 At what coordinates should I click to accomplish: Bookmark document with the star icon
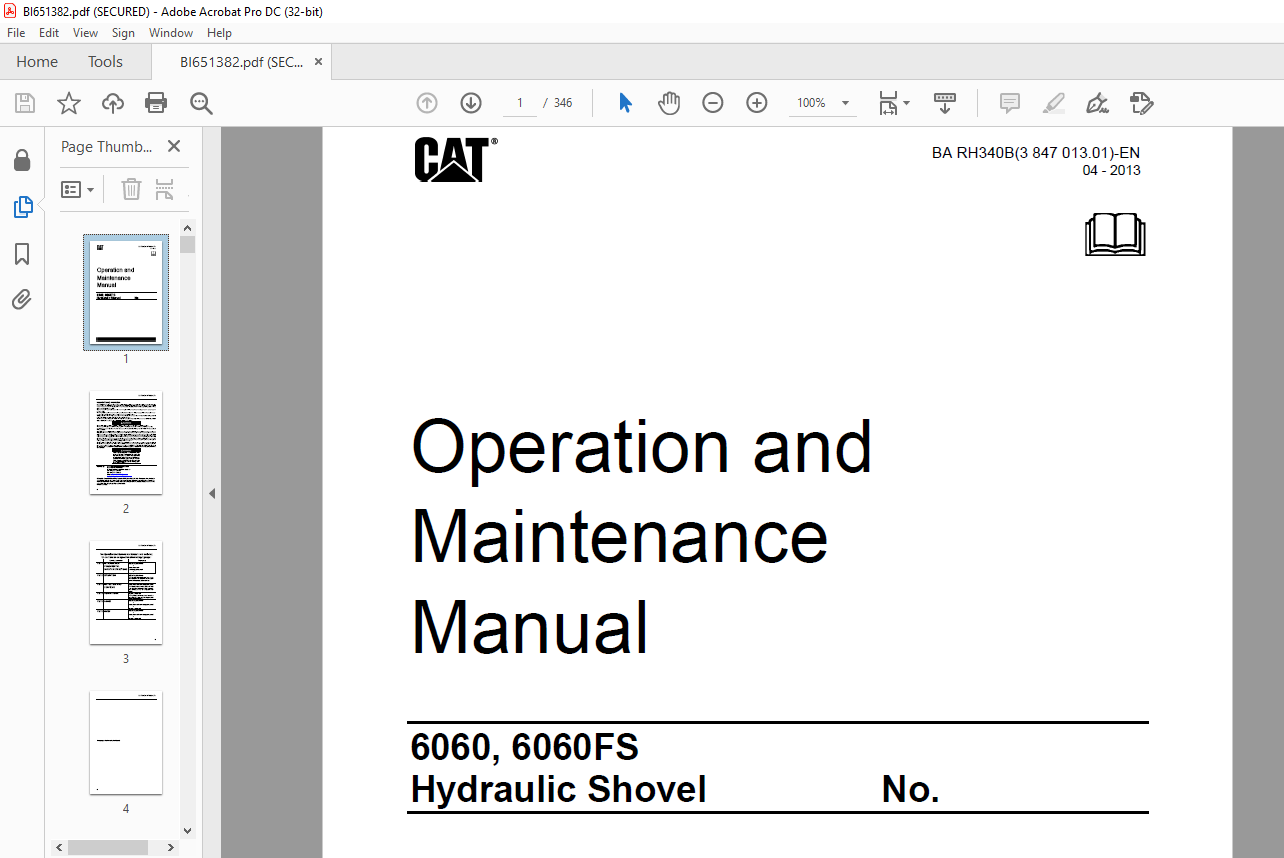pos(68,103)
